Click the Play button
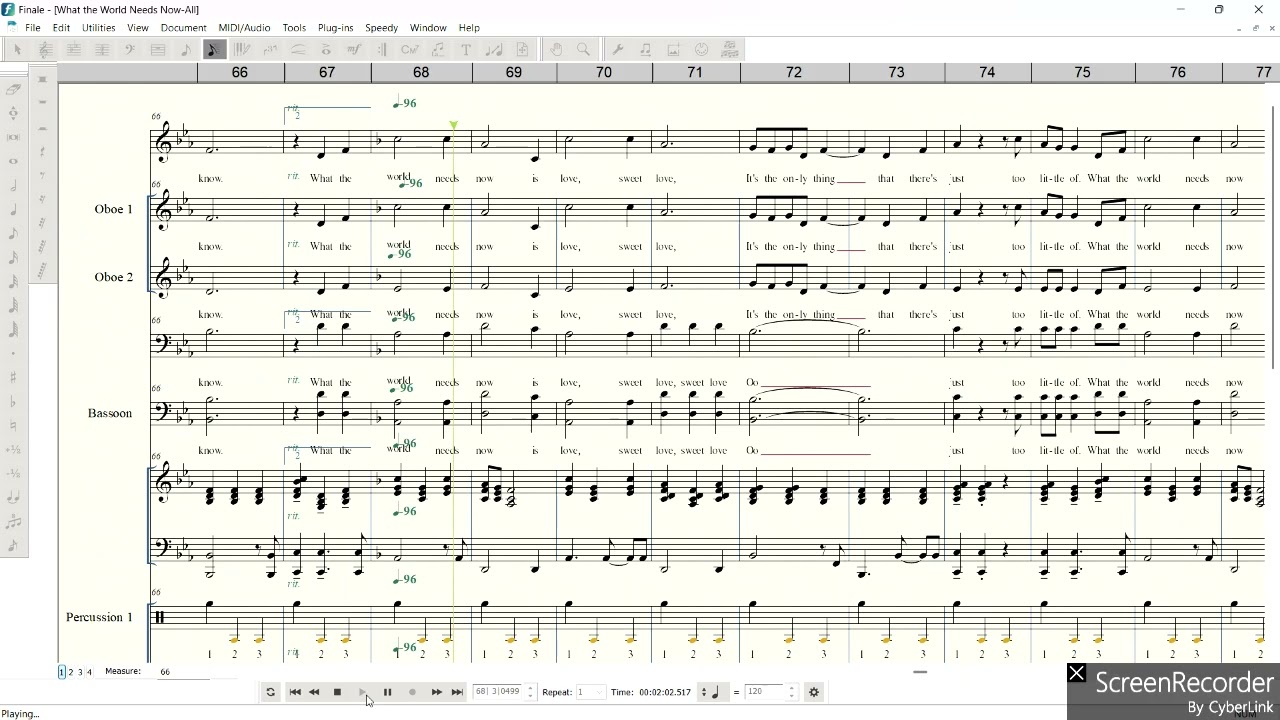 pos(363,692)
